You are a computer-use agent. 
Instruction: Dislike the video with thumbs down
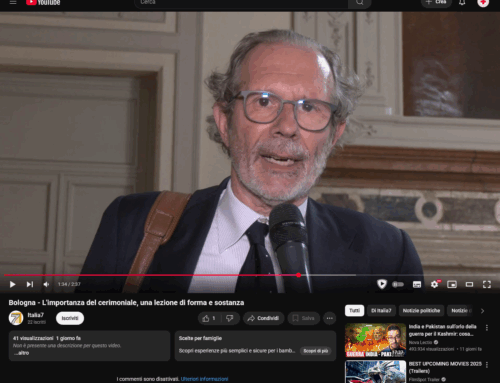coord(230,318)
